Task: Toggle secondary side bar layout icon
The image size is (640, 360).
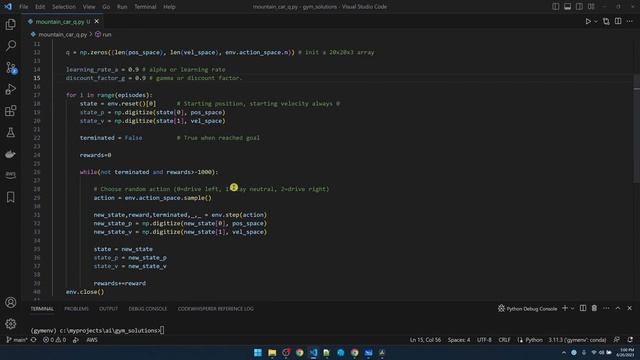Action: pos(579,7)
